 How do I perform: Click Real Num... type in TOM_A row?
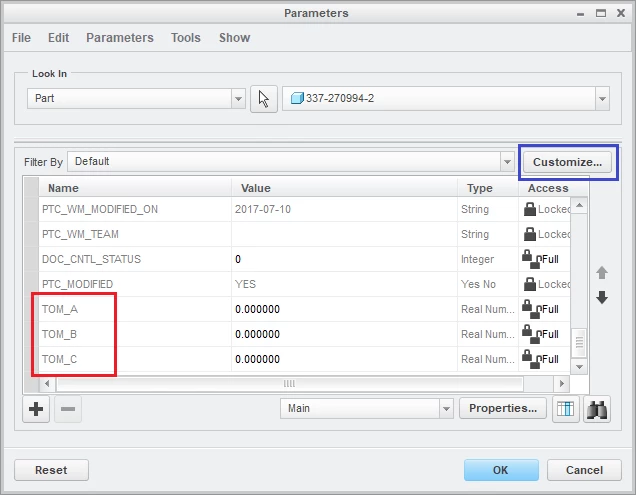pos(488,309)
